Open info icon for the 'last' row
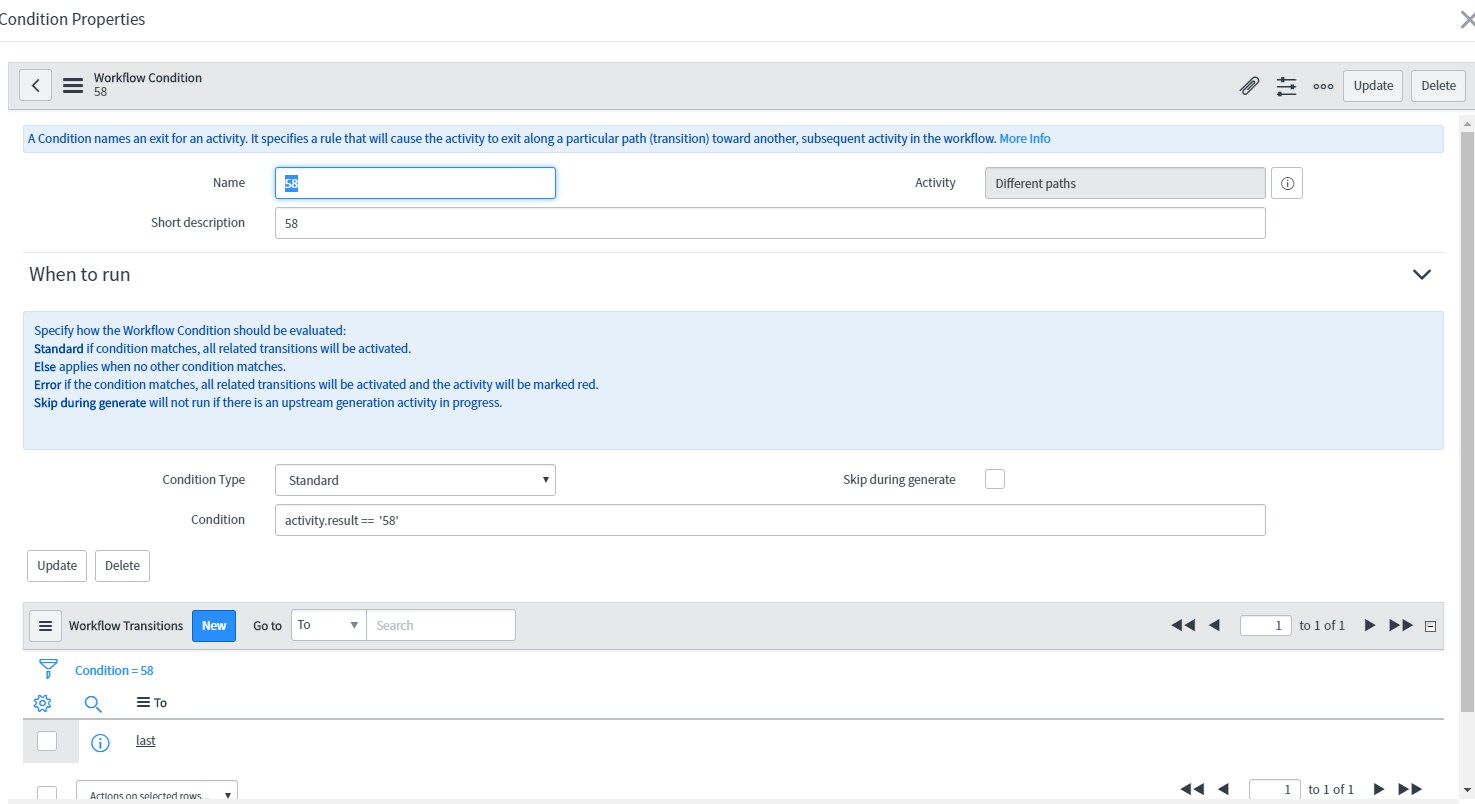Image resolution: width=1475 pixels, height=804 pixels. tap(100, 742)
